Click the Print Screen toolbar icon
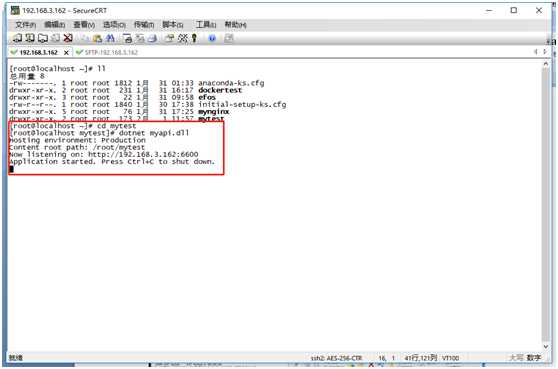Screen dimensions: 558x369 [x=127, y=38]
